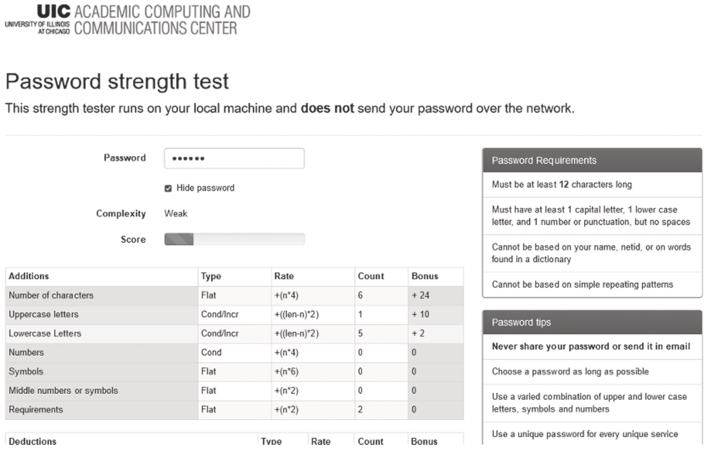Click the 12 characters long requirement item
Screen dimensions: 708x449
pyautogui.click(x=592, y=185)
